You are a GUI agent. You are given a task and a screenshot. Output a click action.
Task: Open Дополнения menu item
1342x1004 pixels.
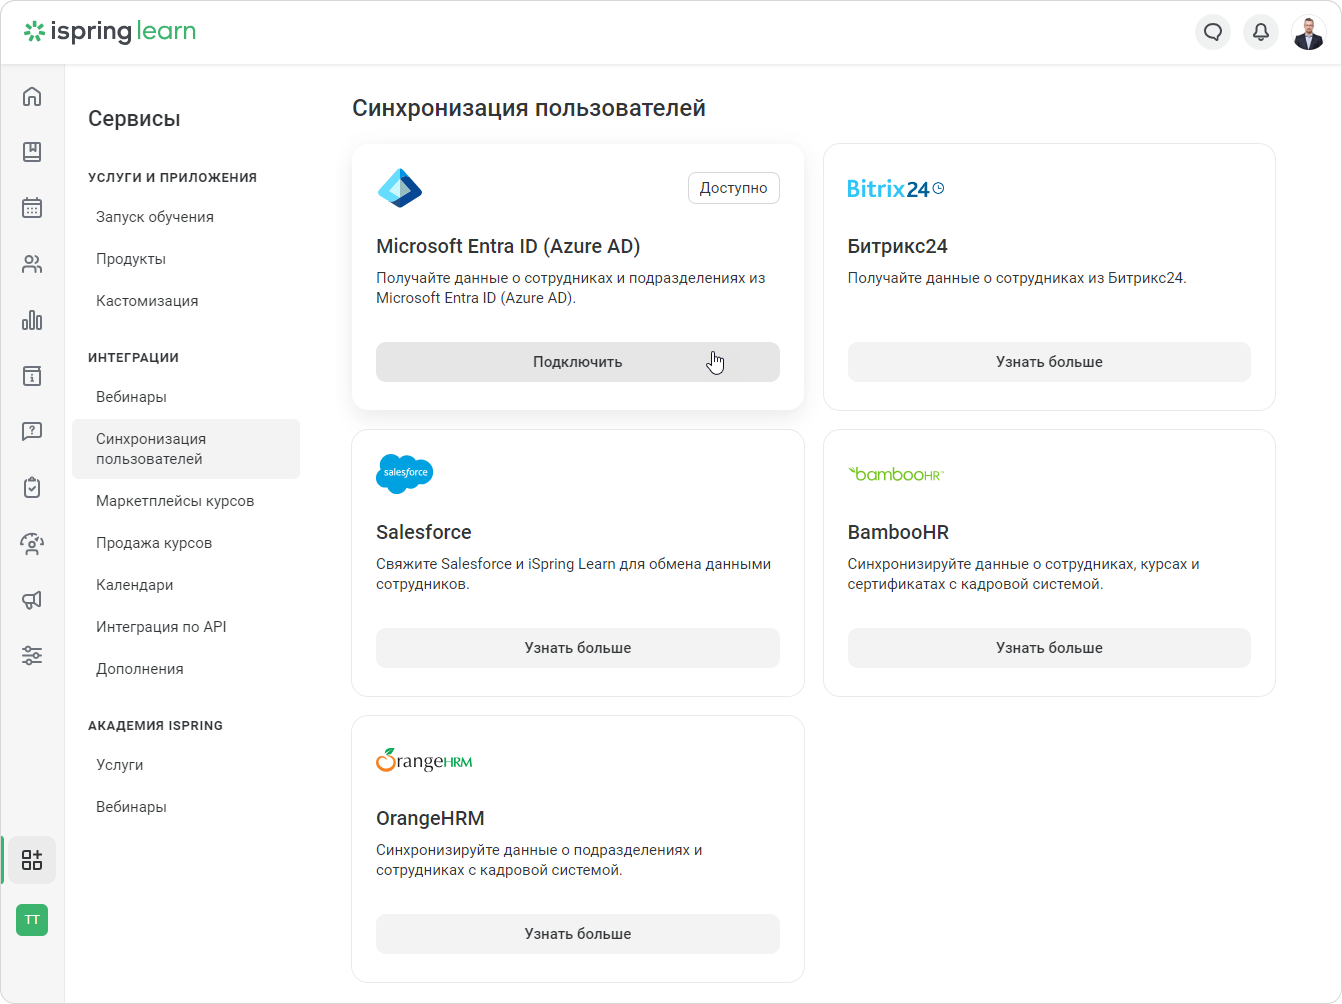[x=140, y=669]
